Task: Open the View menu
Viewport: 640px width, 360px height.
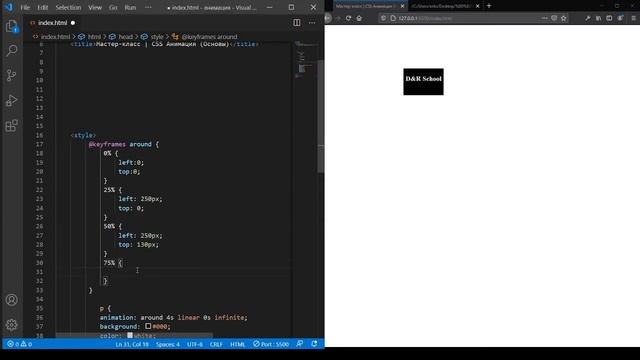Action: [95, 7]
